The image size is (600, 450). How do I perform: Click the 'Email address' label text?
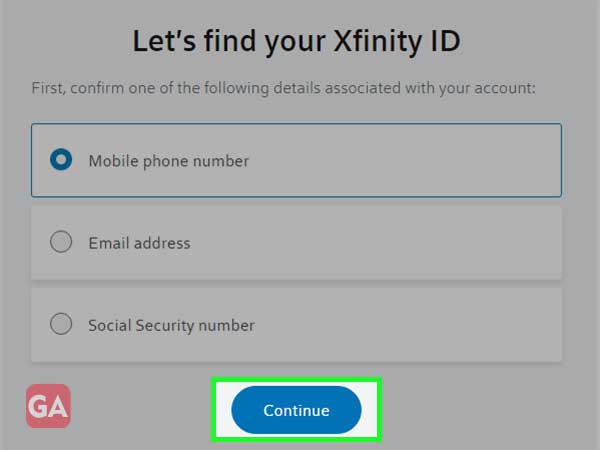coord(139,243)
